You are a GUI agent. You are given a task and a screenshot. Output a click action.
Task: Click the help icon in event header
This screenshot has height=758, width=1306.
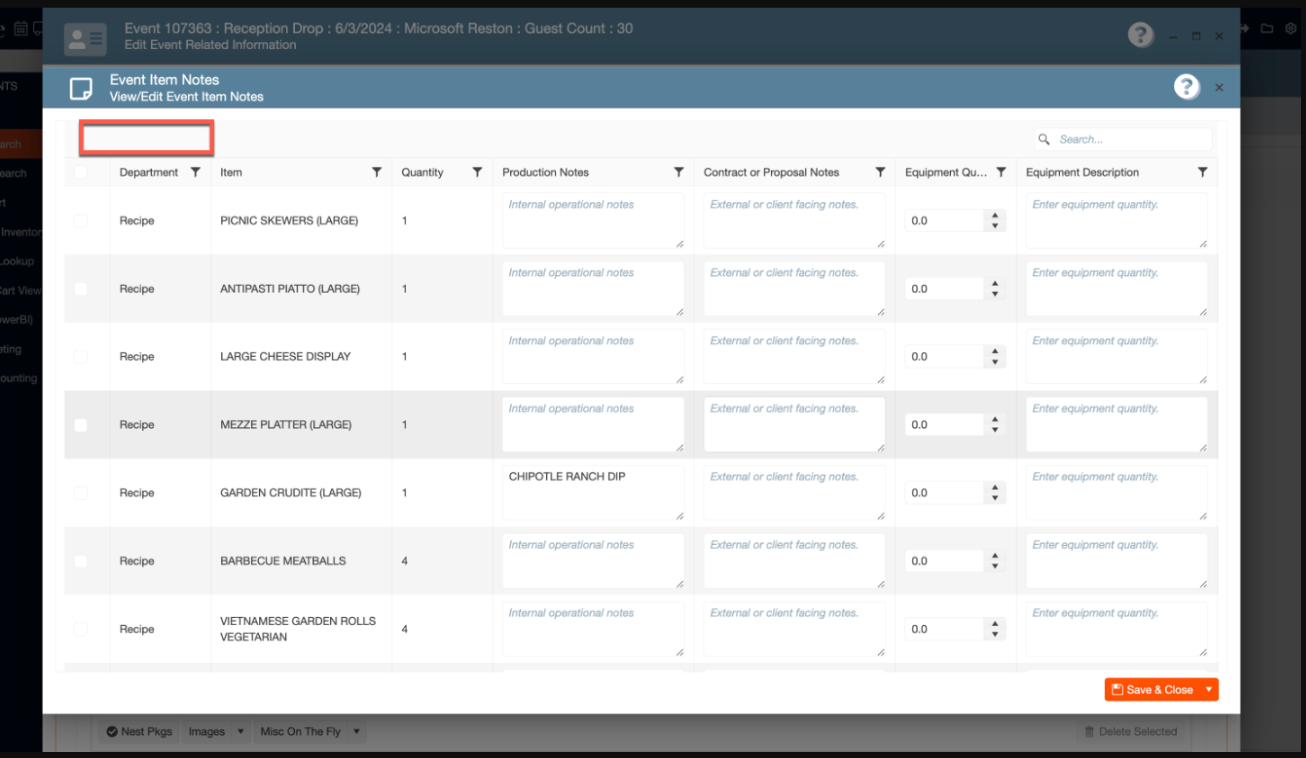pos(1140,35)
